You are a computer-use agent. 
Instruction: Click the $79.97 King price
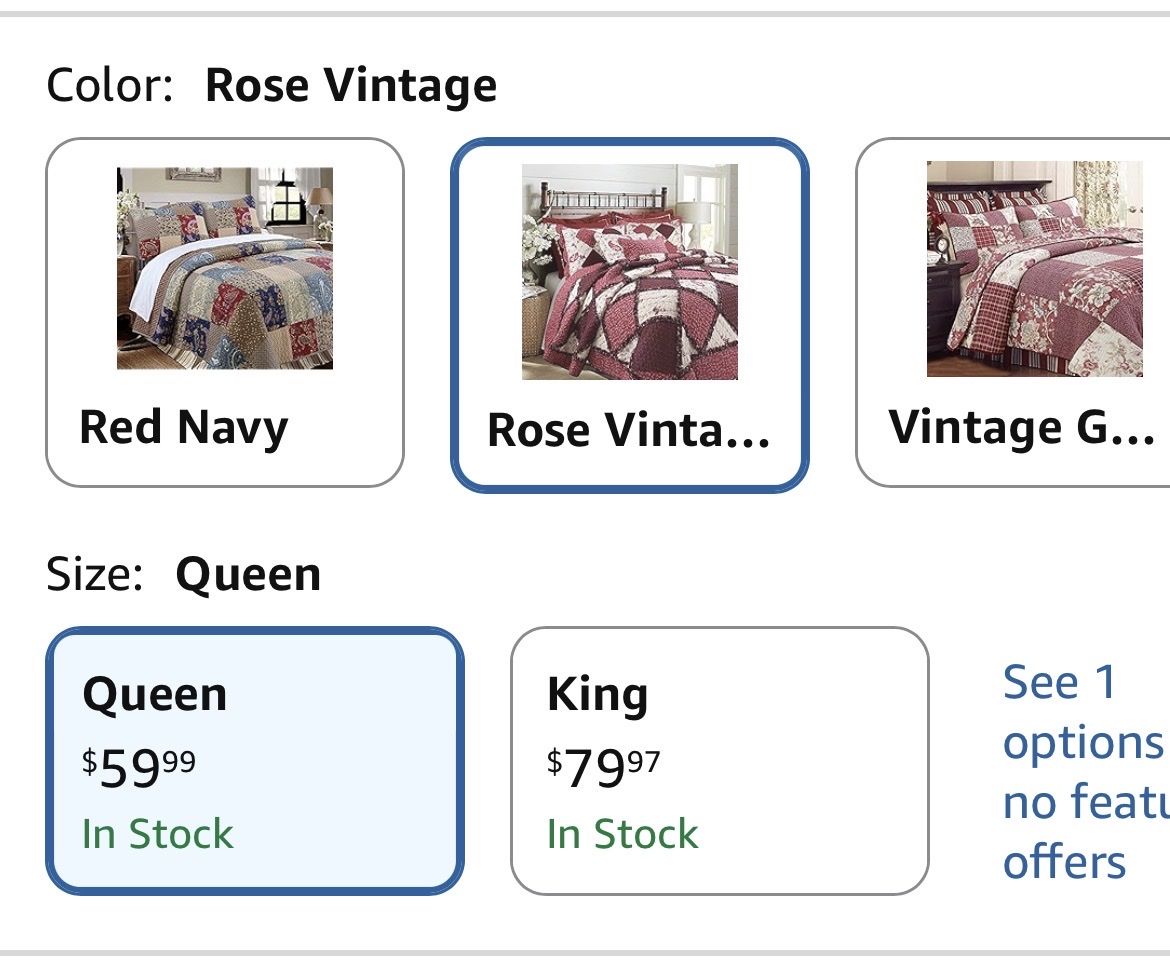(x=604, y=768)
